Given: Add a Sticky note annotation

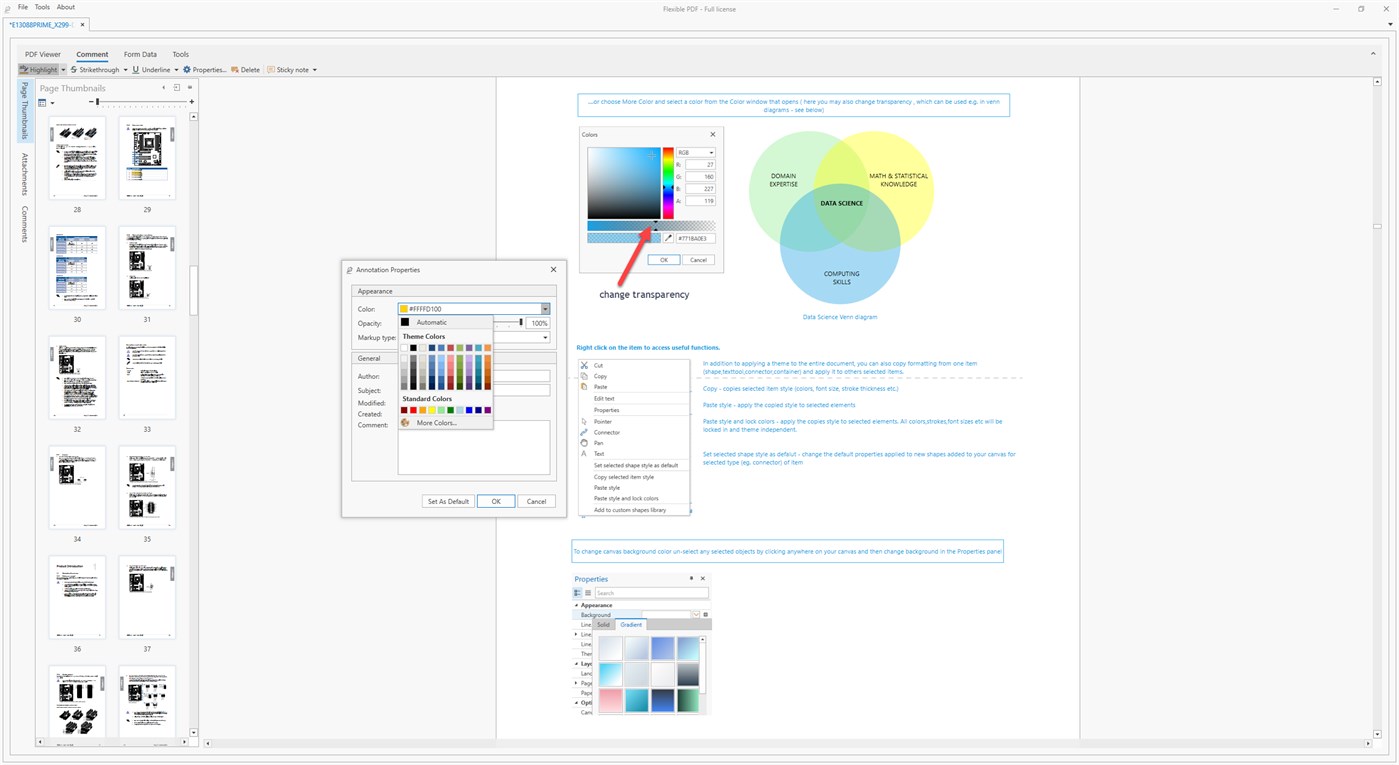Looking at the screenshot, I should tap(289, 70).
